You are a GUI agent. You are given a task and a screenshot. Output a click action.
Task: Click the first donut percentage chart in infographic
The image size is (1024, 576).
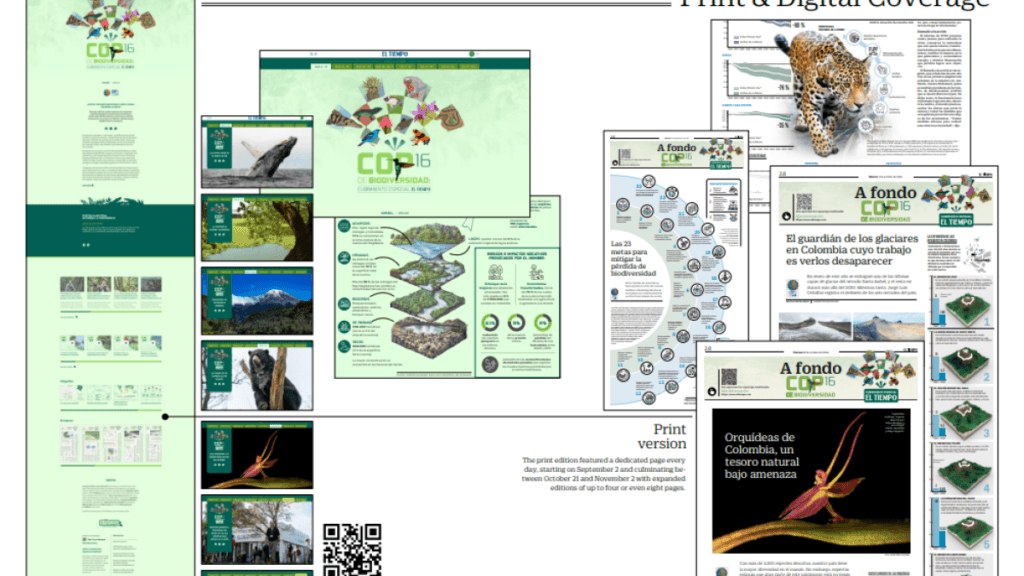coord(491,323)
